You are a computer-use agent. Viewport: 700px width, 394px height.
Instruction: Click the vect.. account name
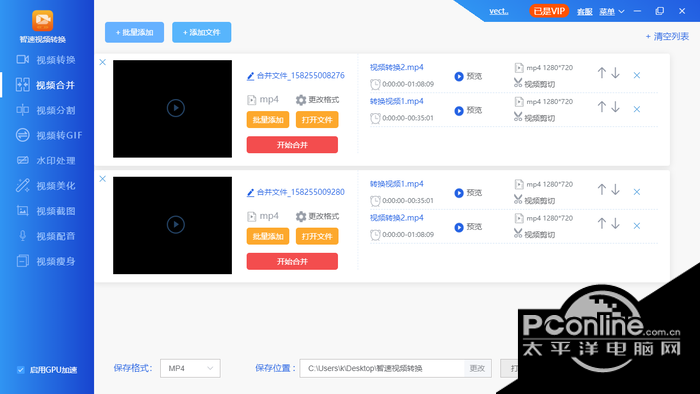pyautogui.click(x=499, y=11)
